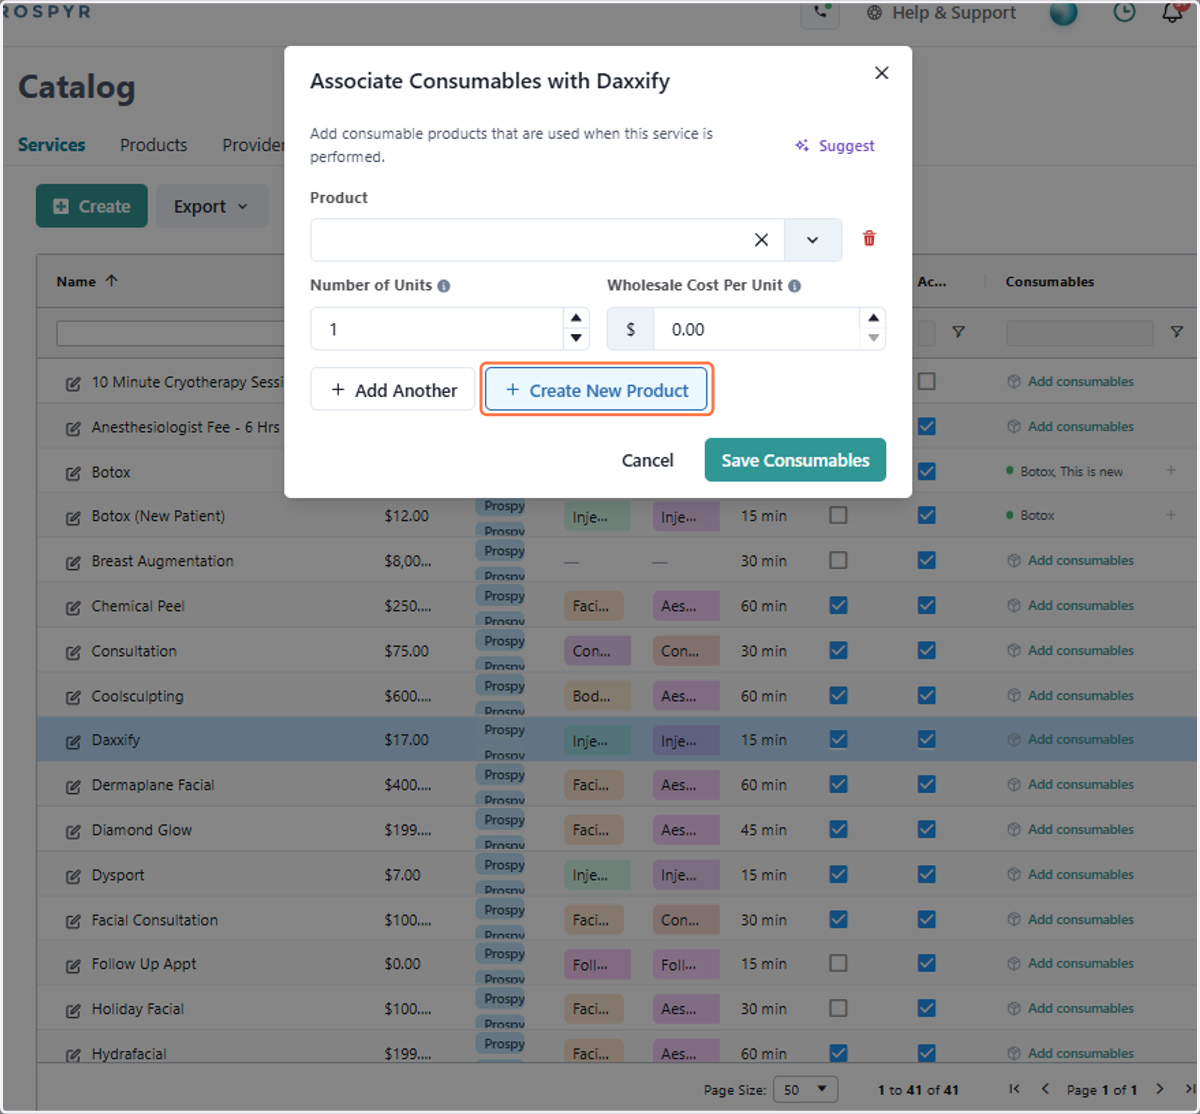This screenshot has width=1200, height=1114.
Task: Click the info icon beside Number of Units
Action: (444, 286)
